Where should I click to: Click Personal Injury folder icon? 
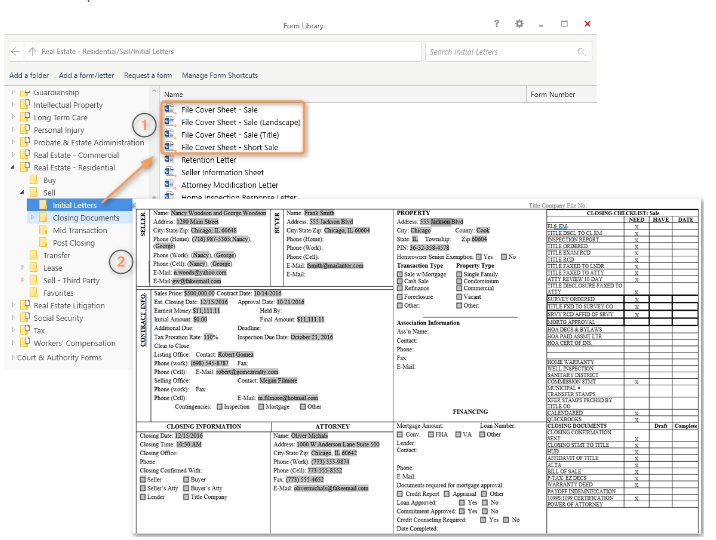click(26, 130)
